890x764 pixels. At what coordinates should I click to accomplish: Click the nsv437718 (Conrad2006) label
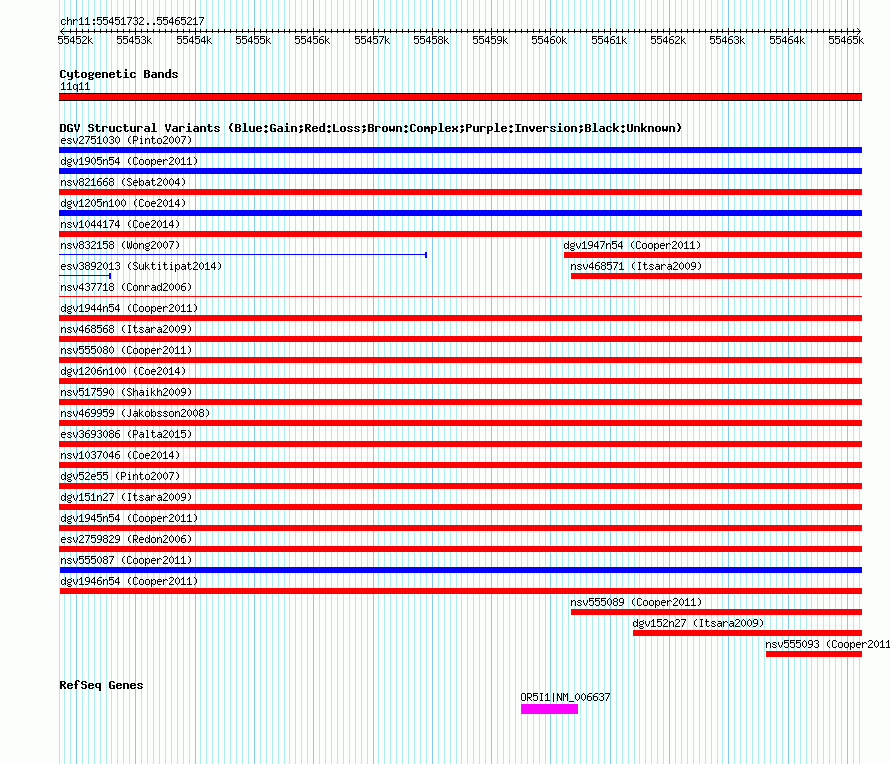coord(126,287)
